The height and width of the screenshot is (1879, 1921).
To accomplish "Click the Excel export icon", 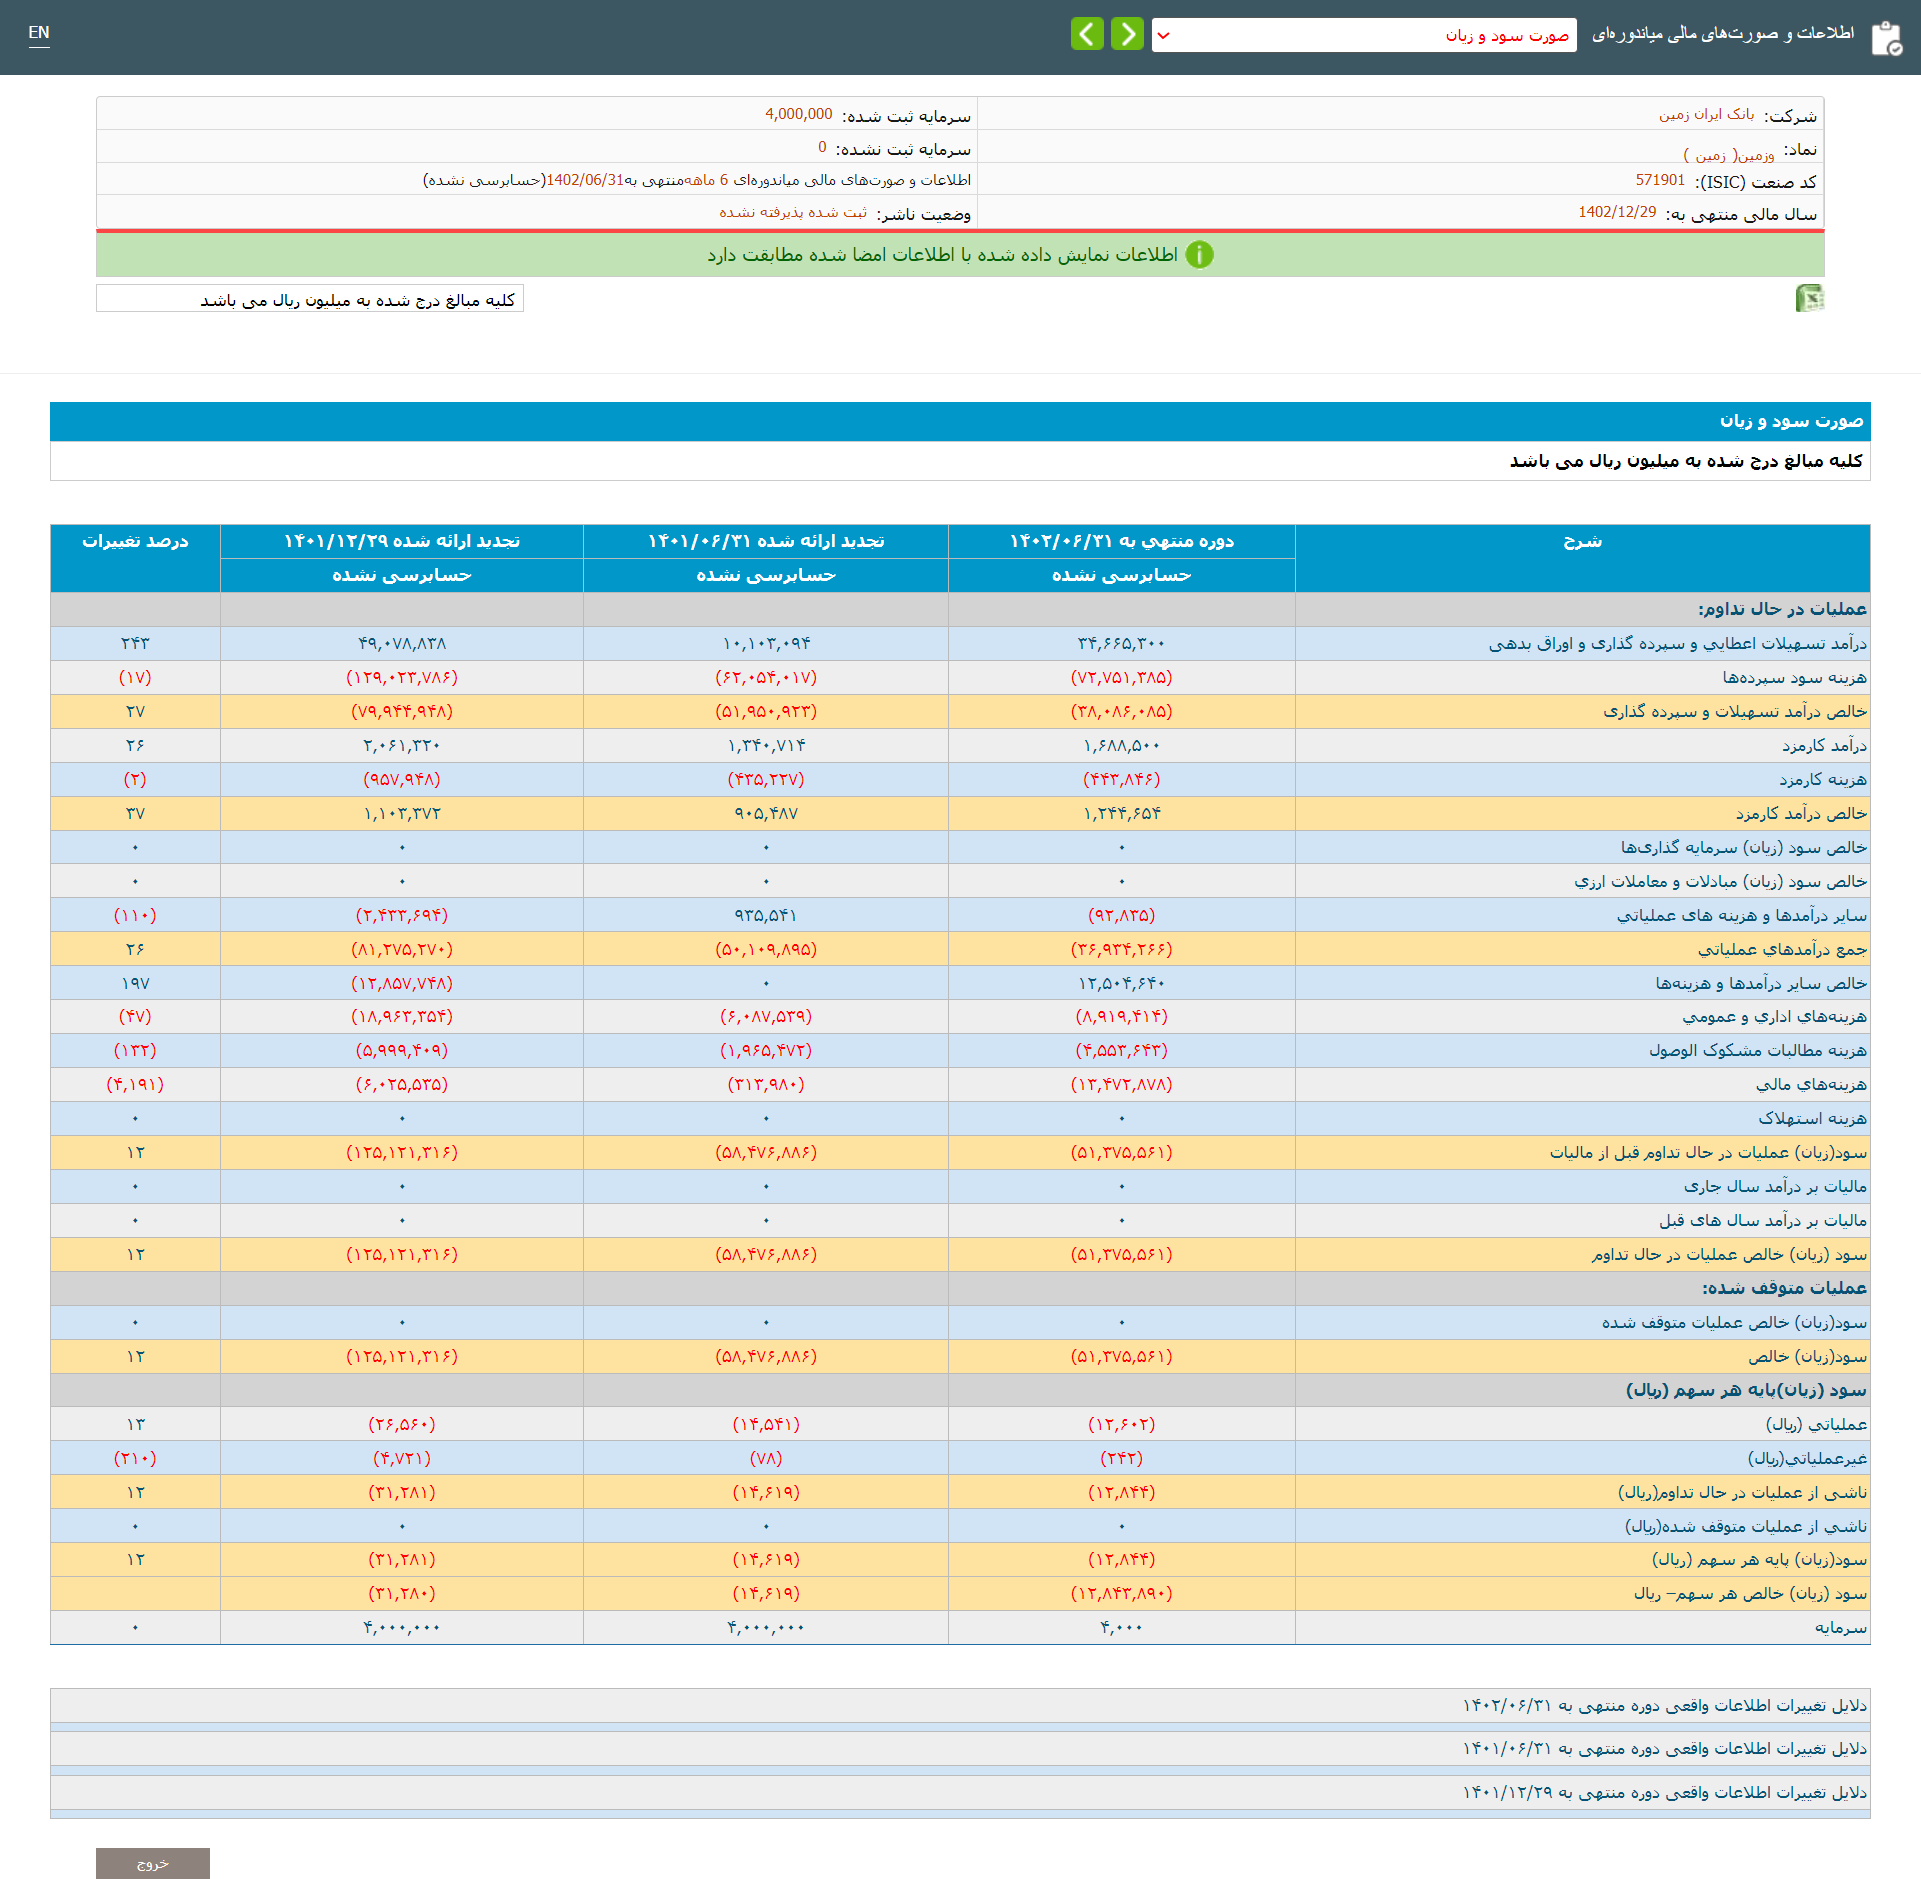I will (x=1809, y=298).
